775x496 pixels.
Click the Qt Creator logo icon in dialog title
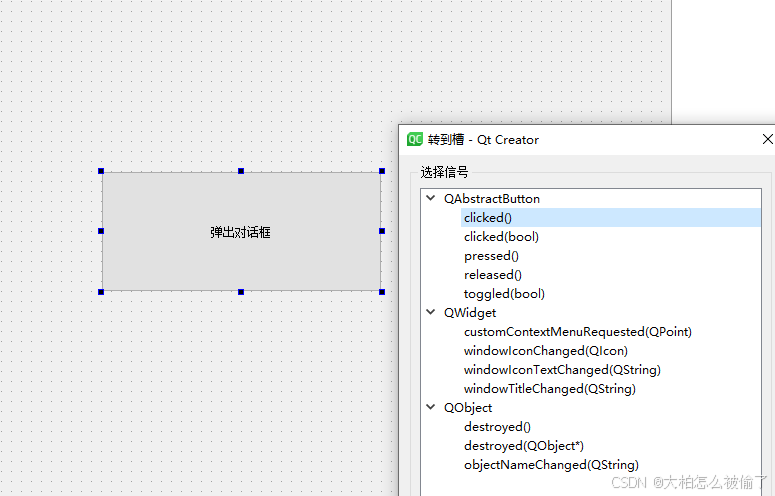pos(415,139)
